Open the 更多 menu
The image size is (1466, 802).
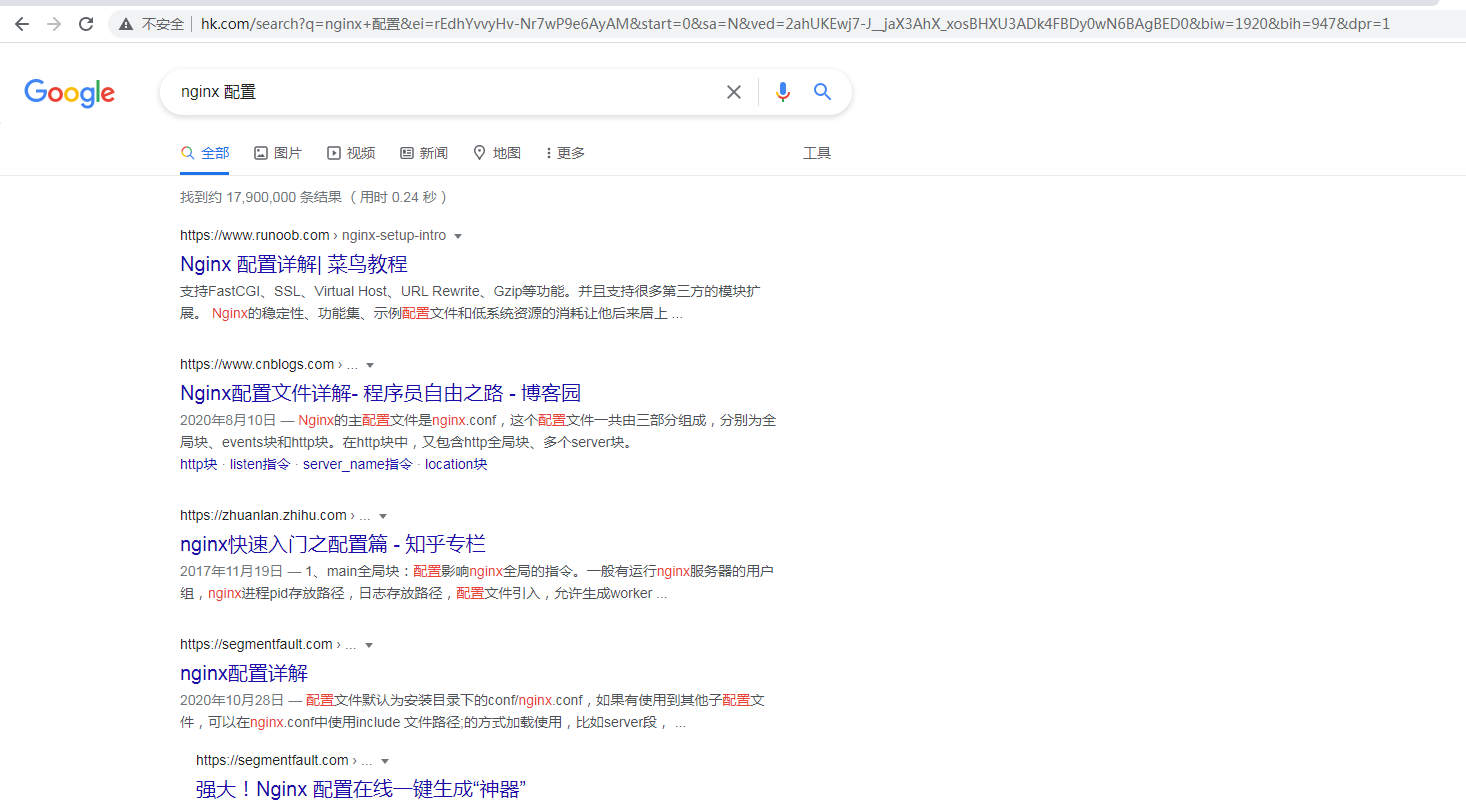pos(566,153)
